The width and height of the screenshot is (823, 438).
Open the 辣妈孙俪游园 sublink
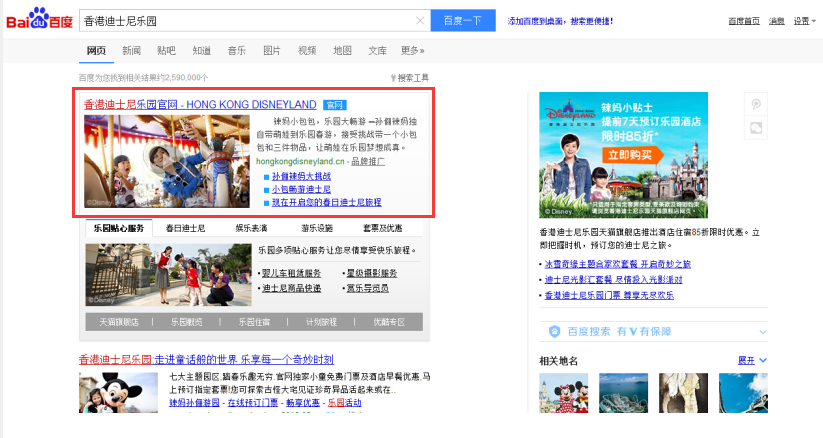(194, 403)
